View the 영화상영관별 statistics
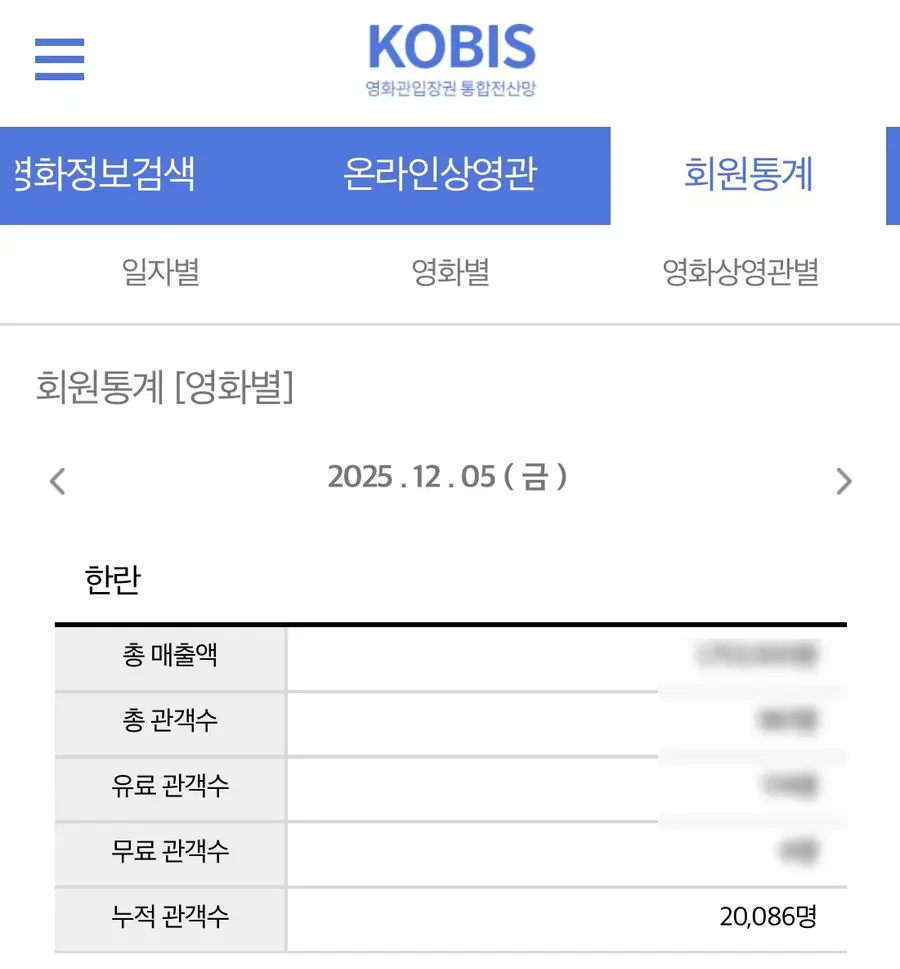The height and width of the screenshot is (969, 900). (741, 272)
